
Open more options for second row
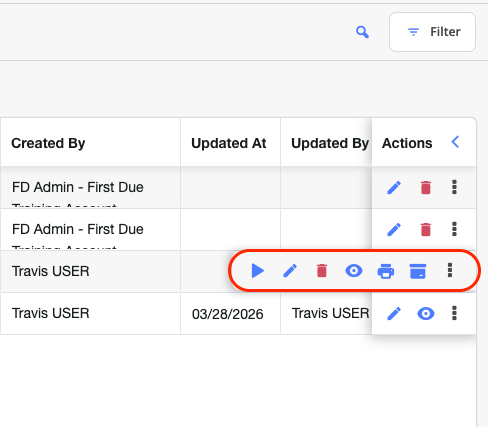[x=454, y=229]
